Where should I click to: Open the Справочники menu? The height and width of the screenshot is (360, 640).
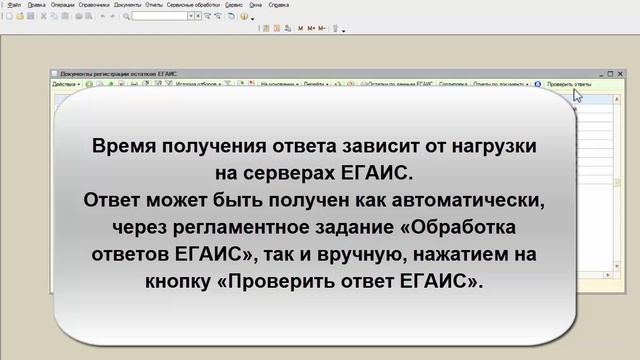(x=94, y=5)
